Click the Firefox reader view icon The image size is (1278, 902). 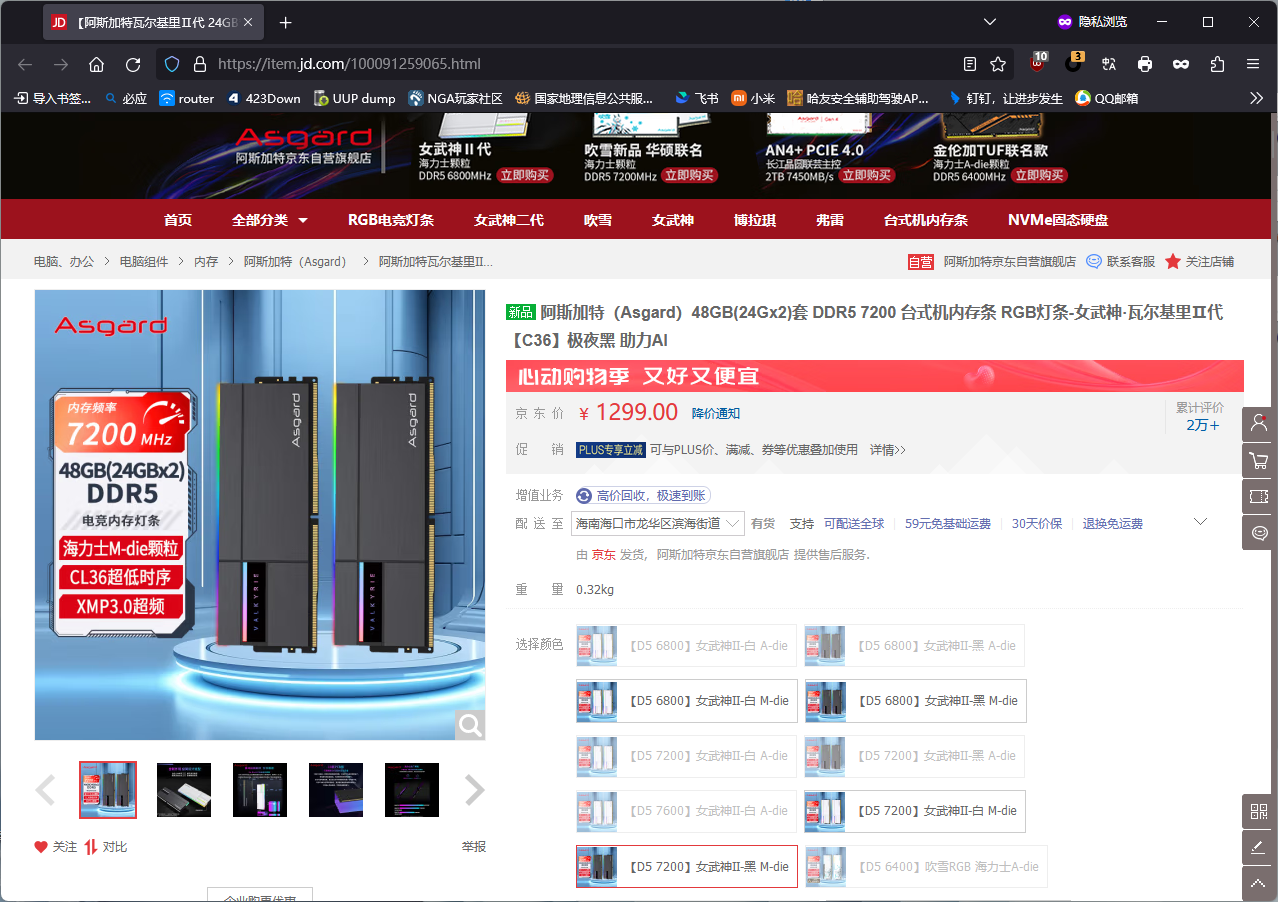coord(969,64)
